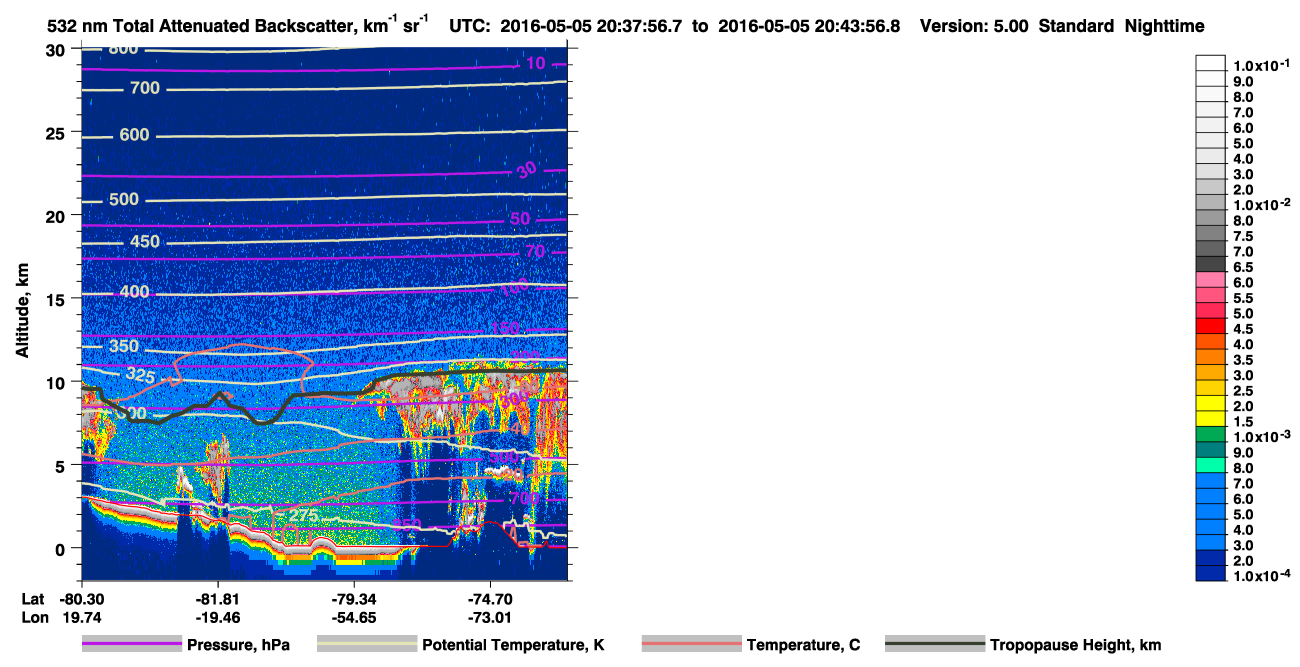
Task: Click the '400' potential temperature contour label
Action: 134,292
